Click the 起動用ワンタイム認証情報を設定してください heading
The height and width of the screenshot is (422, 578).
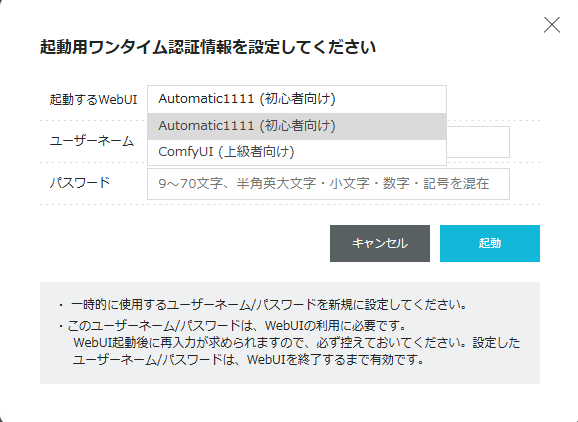click(x=208, y=47)
